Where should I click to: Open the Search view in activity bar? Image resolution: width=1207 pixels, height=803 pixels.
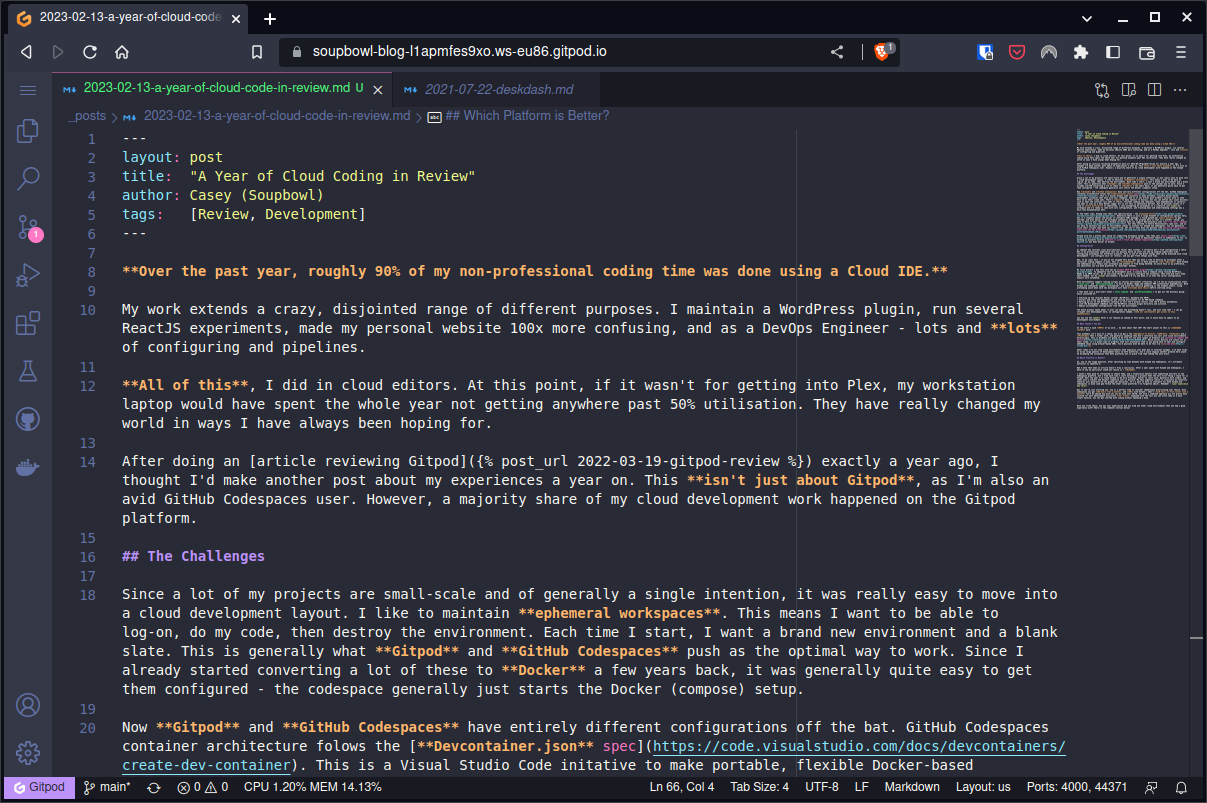28,179
